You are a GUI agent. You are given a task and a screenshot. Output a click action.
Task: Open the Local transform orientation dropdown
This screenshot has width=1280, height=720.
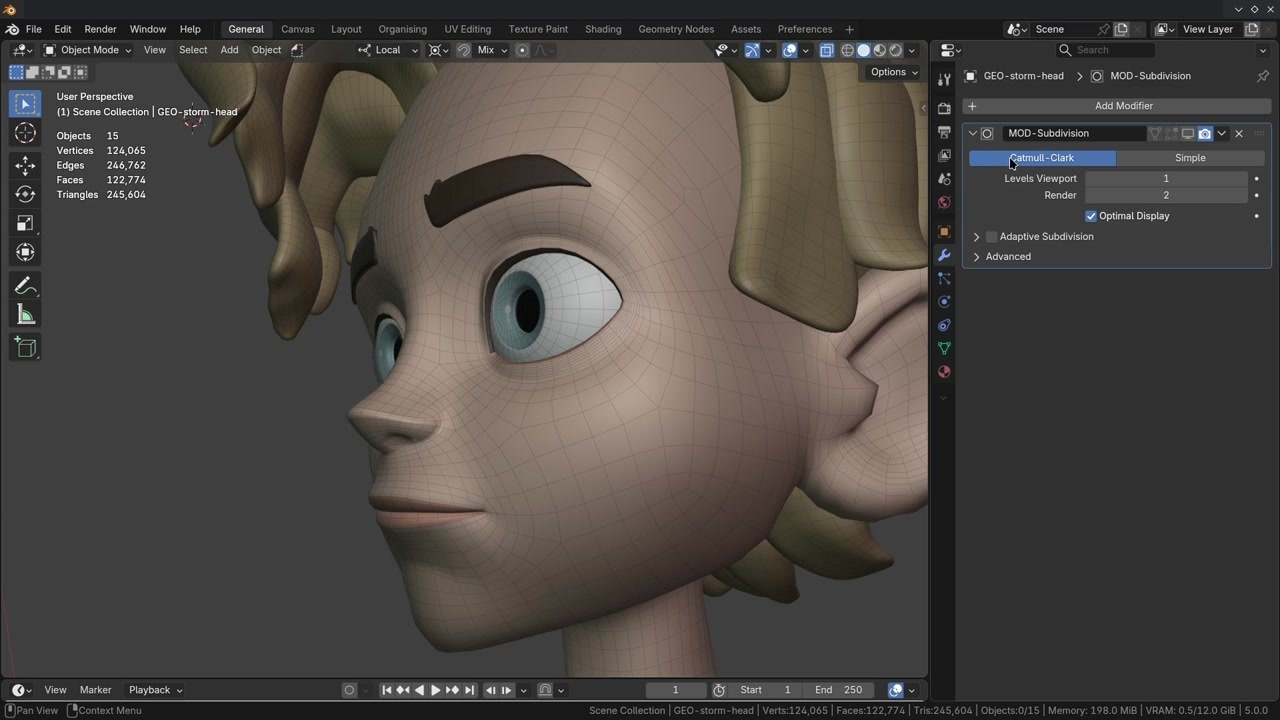(x=388, y=50)
